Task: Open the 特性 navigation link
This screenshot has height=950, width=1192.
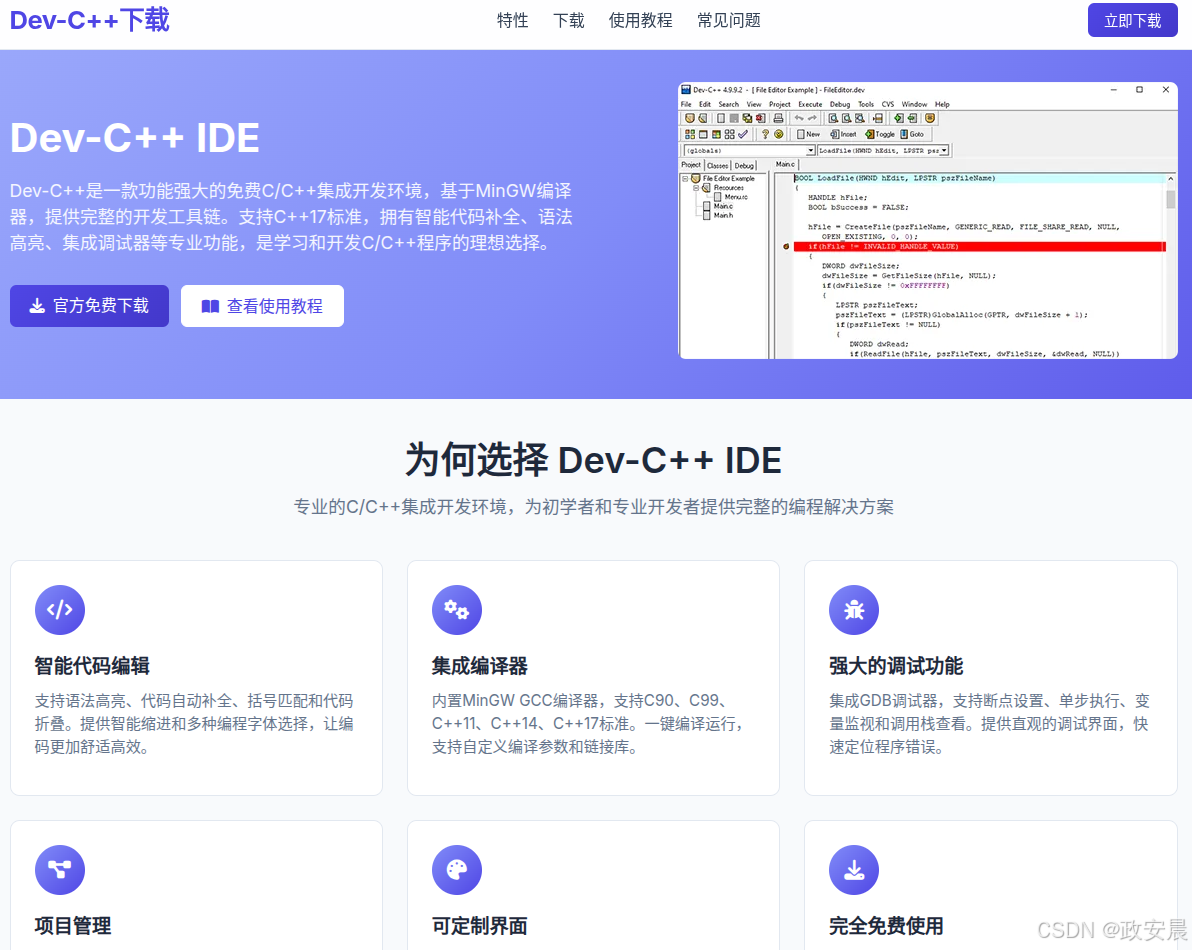Action: pyautogui.click(x=512, y=21)
